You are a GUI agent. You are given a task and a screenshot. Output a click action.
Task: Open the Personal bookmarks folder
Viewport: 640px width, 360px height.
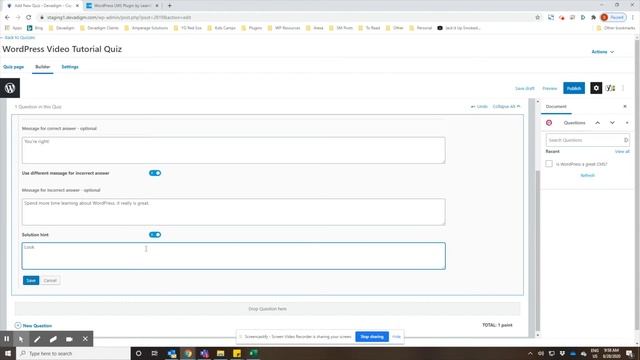coord(420,28)
